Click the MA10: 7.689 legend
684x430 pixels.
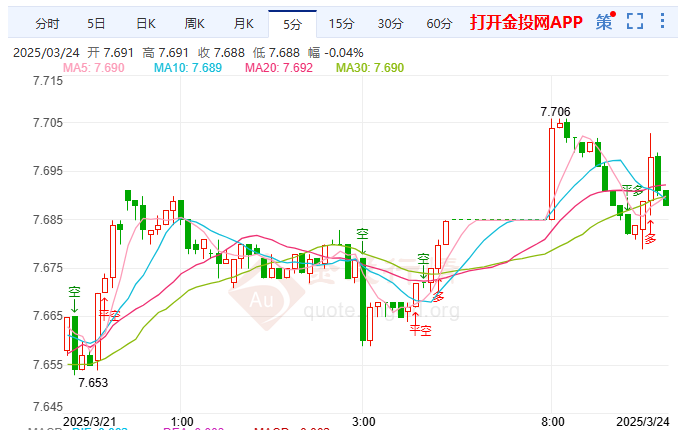[188, 68]
